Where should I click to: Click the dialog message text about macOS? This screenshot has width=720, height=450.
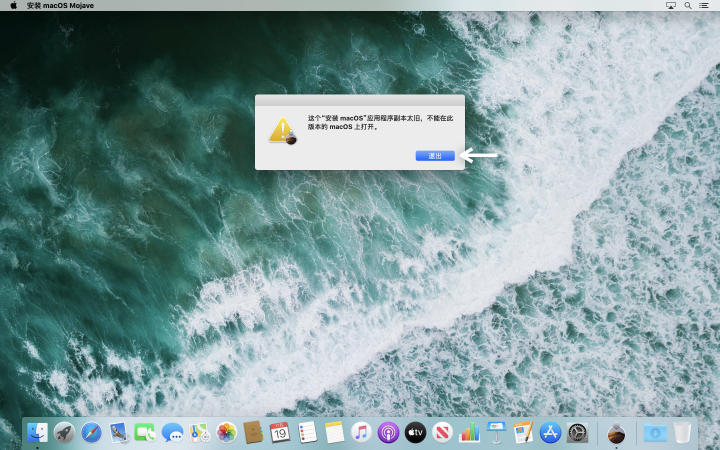tap(380, 123)
